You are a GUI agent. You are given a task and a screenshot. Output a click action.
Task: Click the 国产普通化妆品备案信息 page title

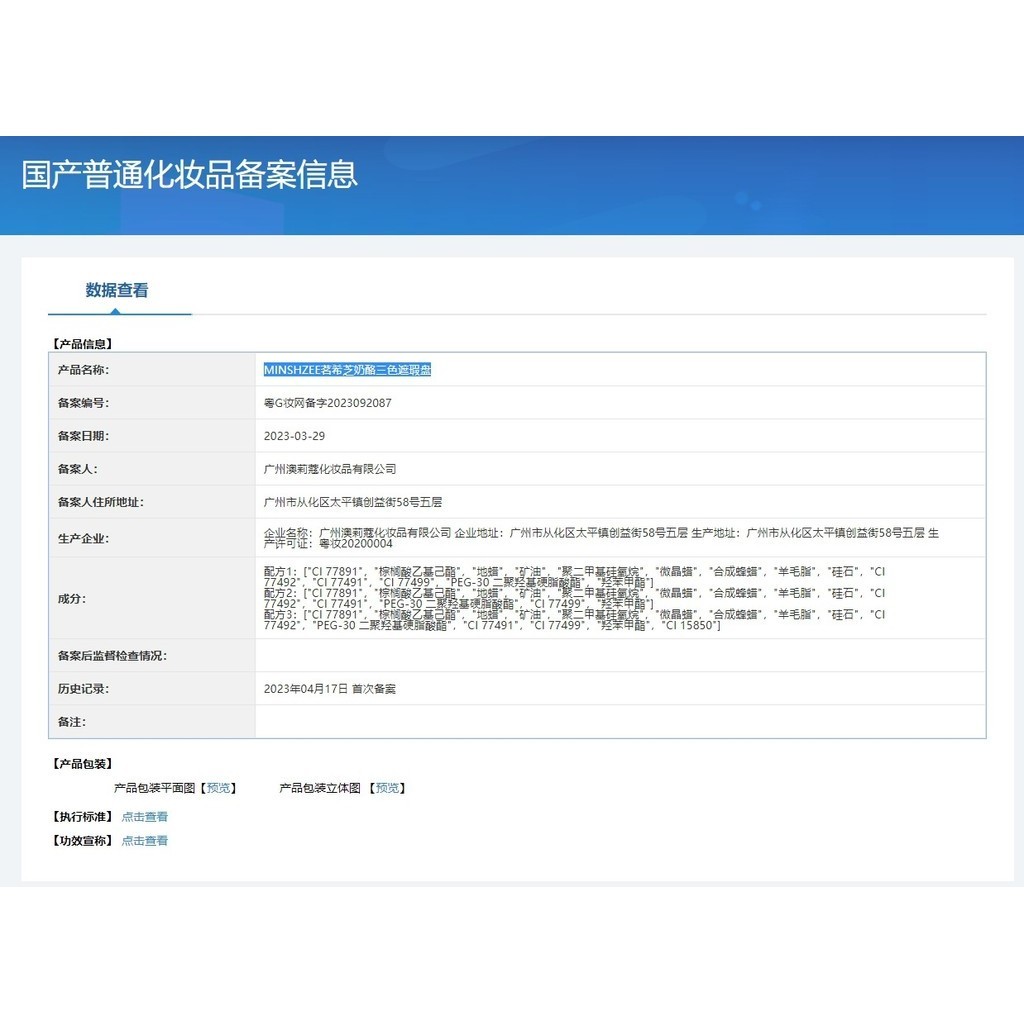click(190, 174)
